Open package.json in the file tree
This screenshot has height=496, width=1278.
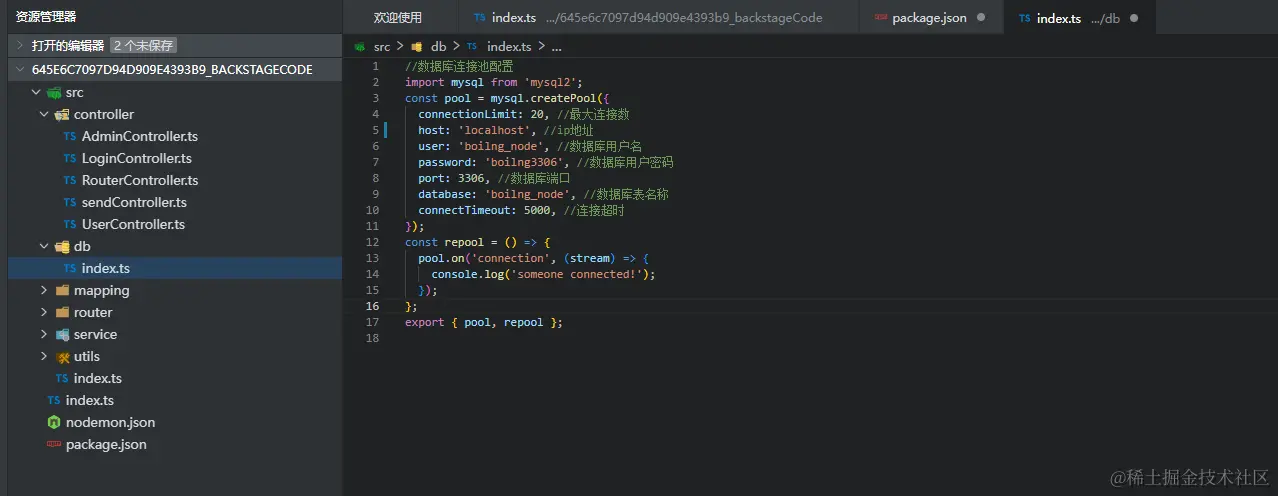click(x=106, y=444)
